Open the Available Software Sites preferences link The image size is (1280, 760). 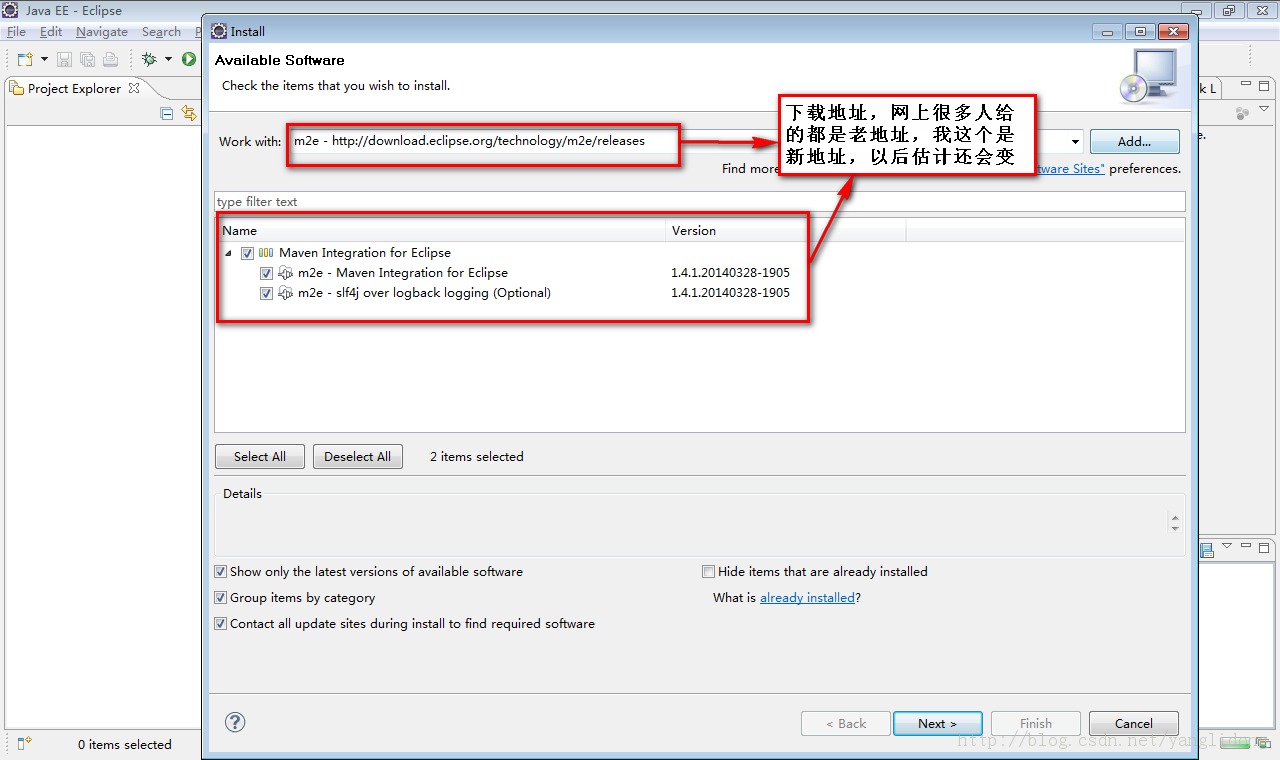[x=1069, y=169]
